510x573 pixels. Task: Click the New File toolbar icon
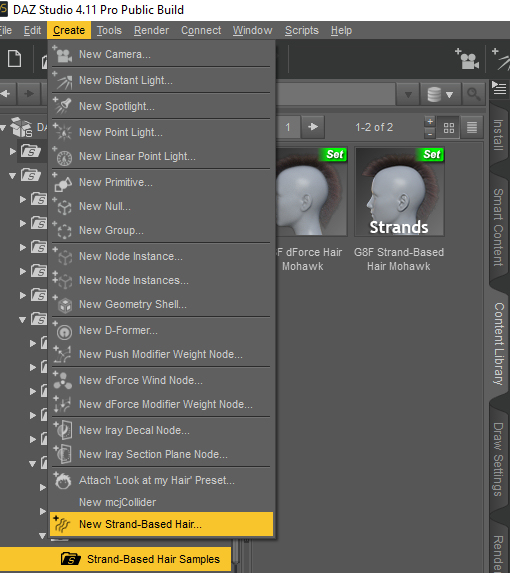15,59
